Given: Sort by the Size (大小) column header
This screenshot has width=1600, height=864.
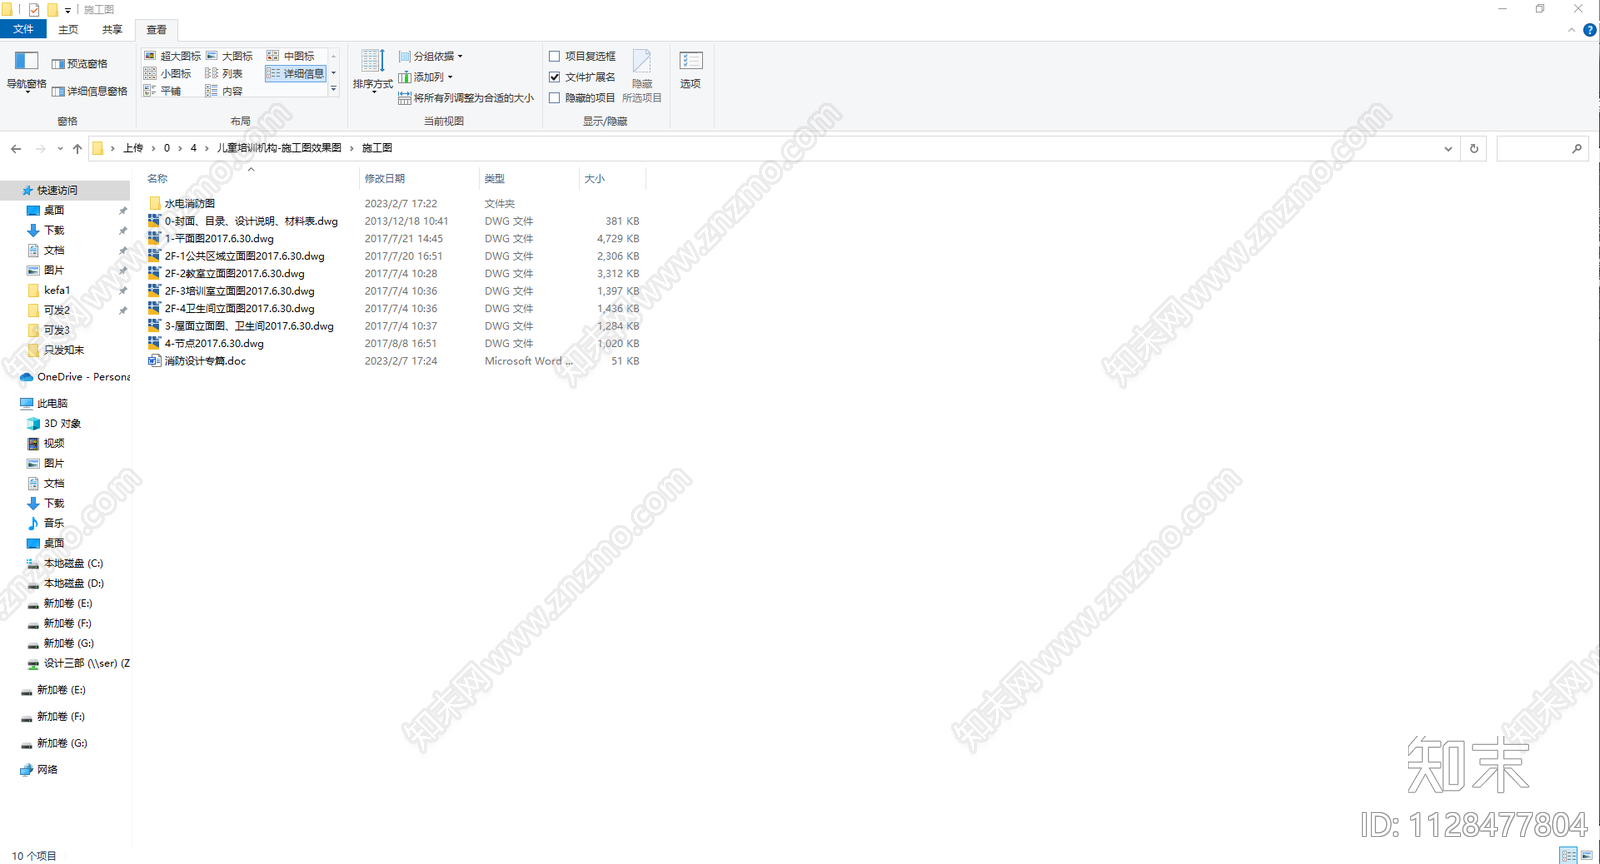Looking at the screenshot, I should pyautogui.click(x=613, y=179).
